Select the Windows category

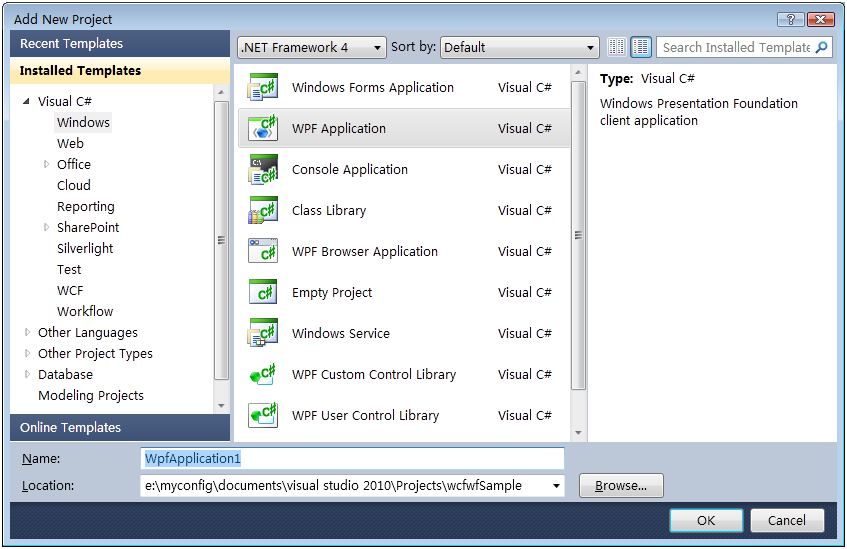click(x=83, y=123)
